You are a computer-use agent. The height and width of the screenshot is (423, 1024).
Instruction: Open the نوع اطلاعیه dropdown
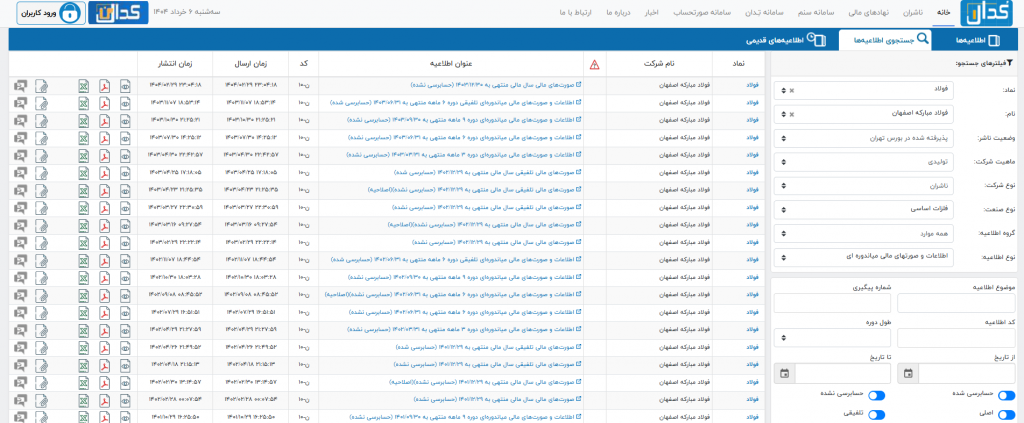(x=863, y=257)
